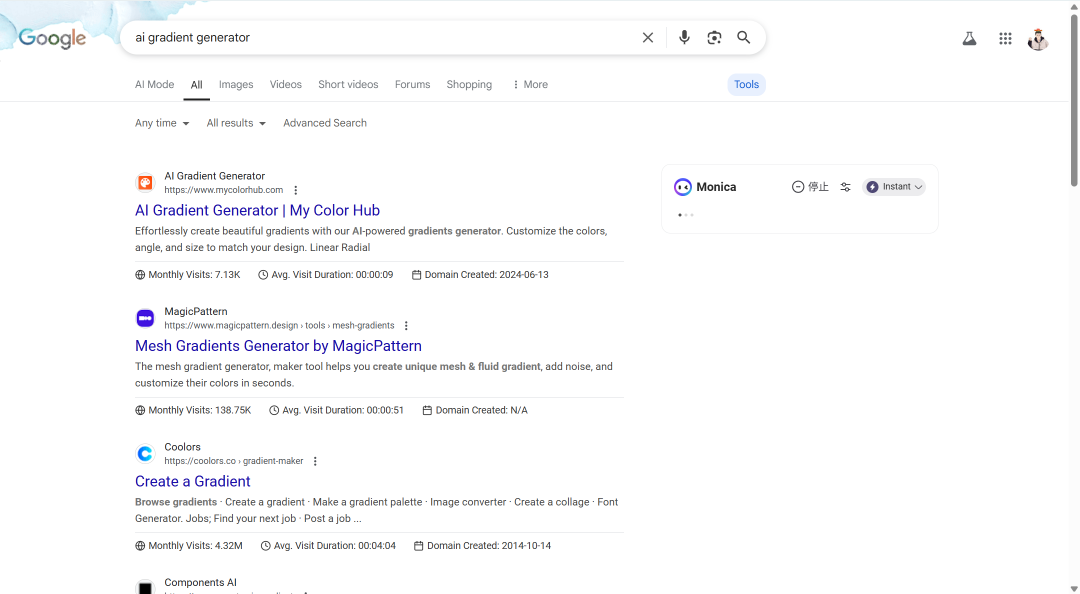Toggle the Tools button
This screenshot has height=594, width=1080.
pos(746,84)
